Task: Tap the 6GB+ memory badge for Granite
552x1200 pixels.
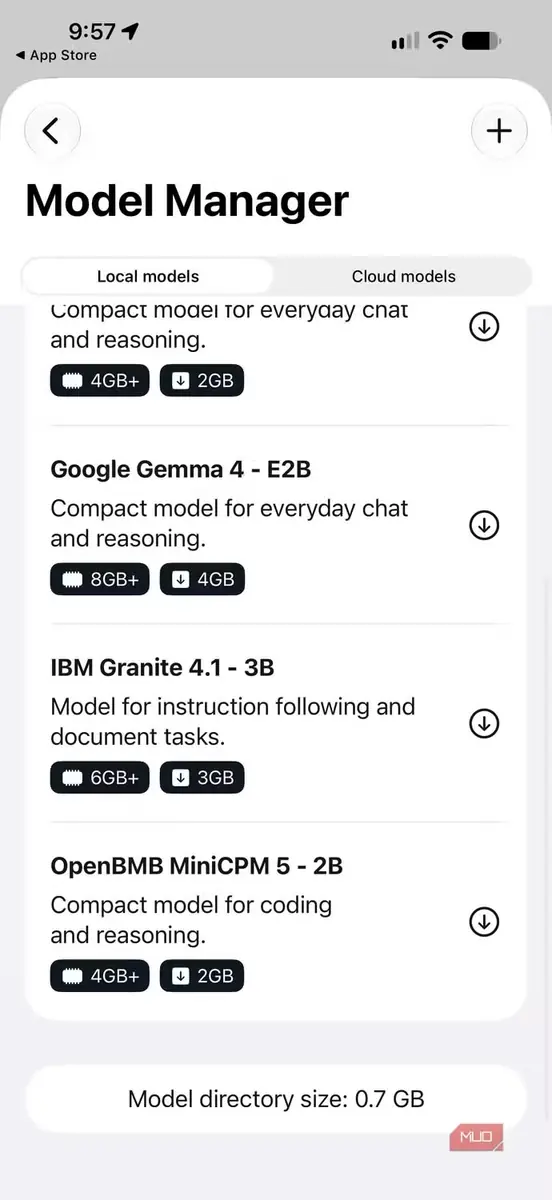Action: (x=100, y=777)
